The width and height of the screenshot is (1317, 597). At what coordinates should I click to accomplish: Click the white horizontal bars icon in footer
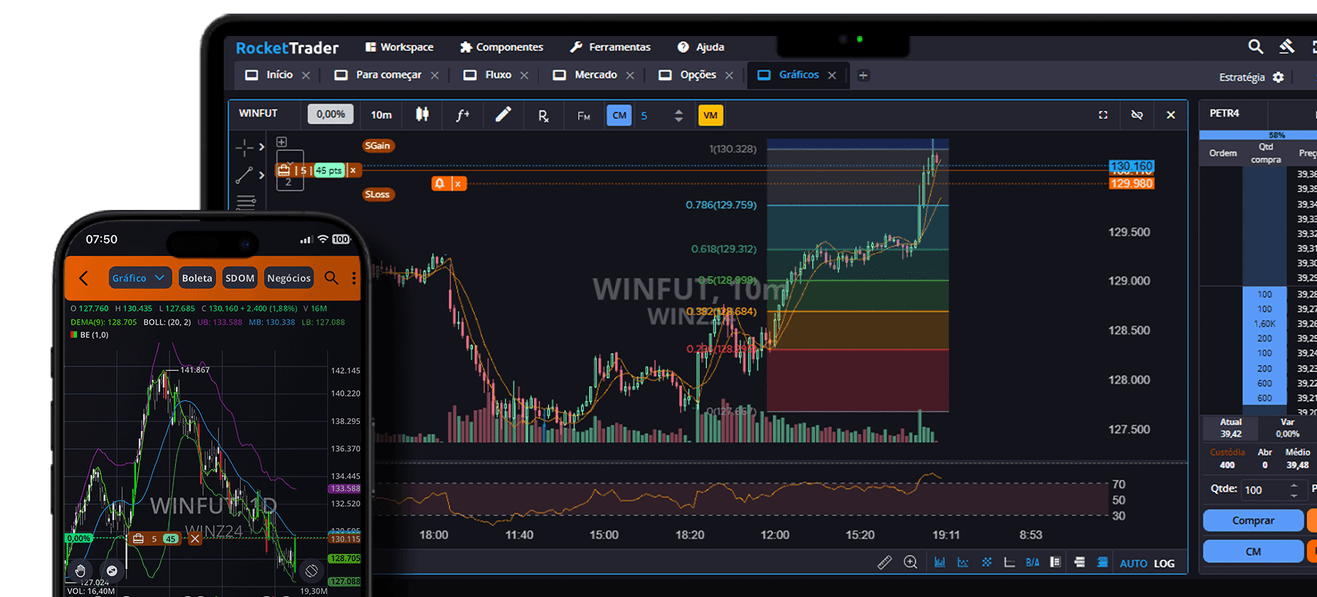click(1080, 563)
